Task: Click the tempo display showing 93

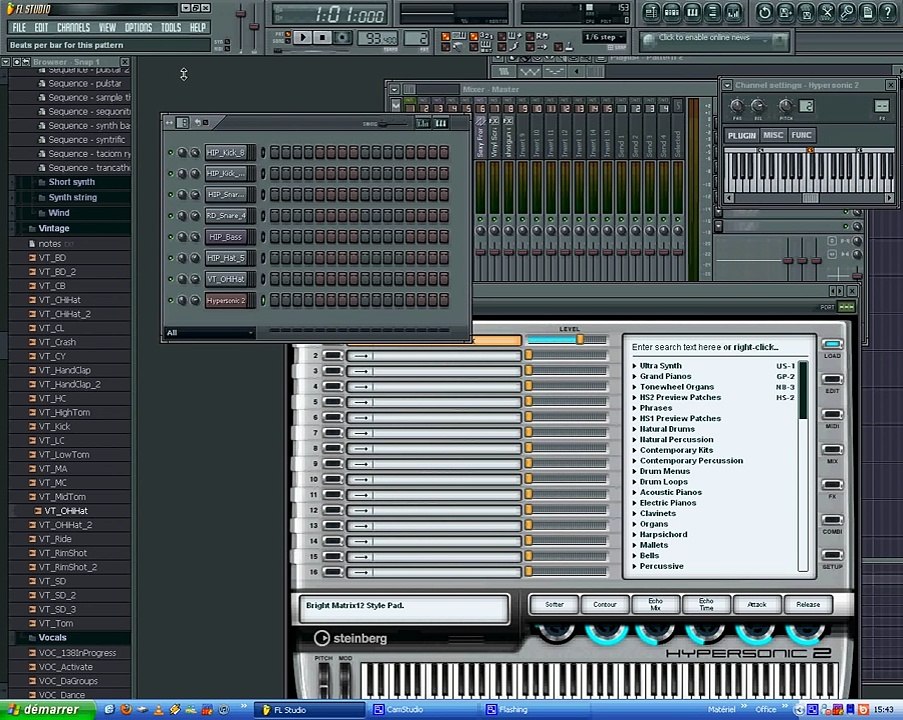Action: pos(377,38)
